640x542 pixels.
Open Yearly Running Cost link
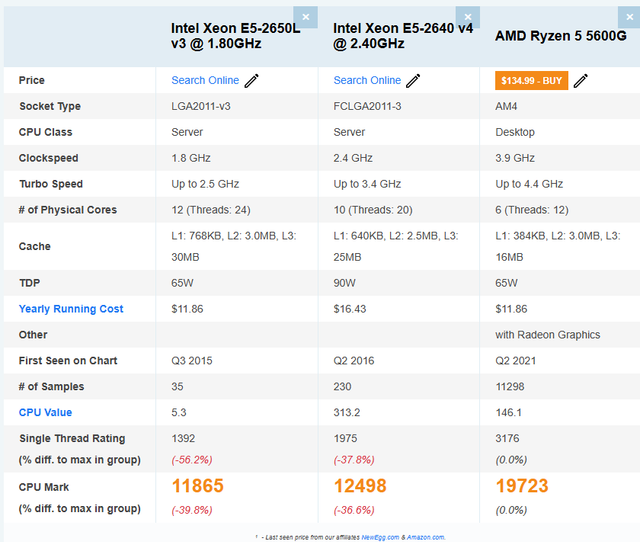[71, 309]
